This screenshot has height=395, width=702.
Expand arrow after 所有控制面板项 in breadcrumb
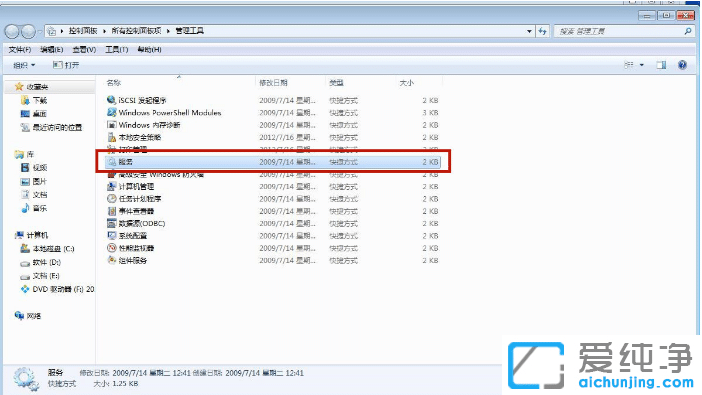pyautogui.click(x=168, y=31)
